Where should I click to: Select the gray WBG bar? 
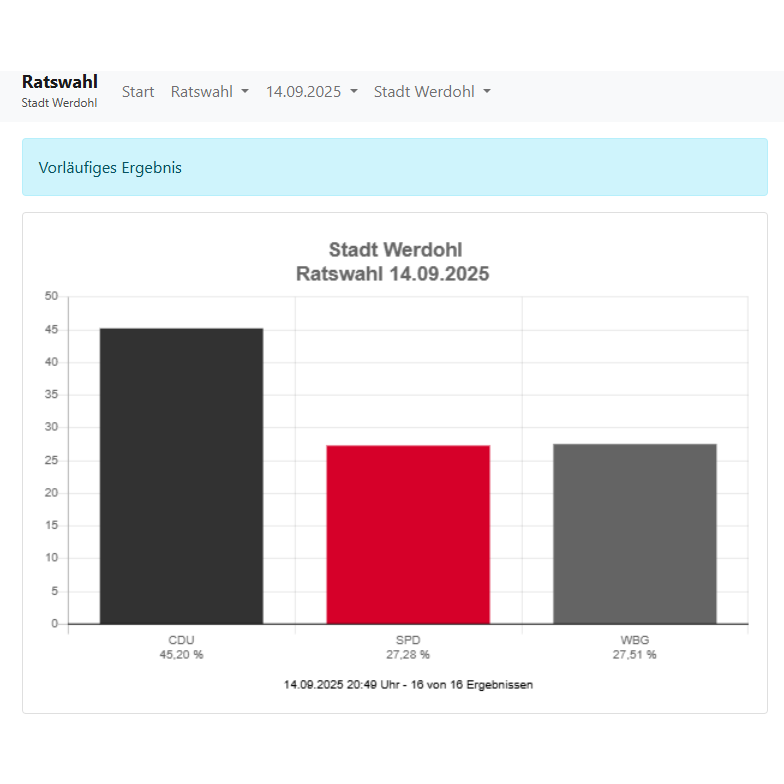point(634,533)
